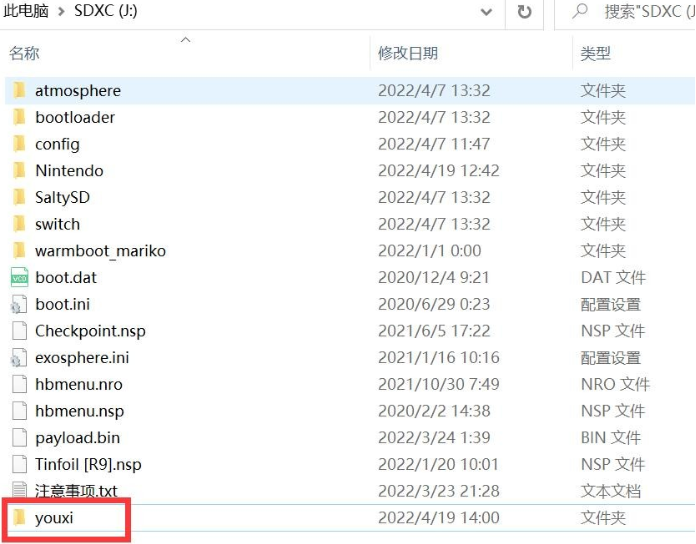Screen dimensions: 696x544
Task: Click the Tinfoil [R9].nsp file icon
Action: (x=19, y=465)
